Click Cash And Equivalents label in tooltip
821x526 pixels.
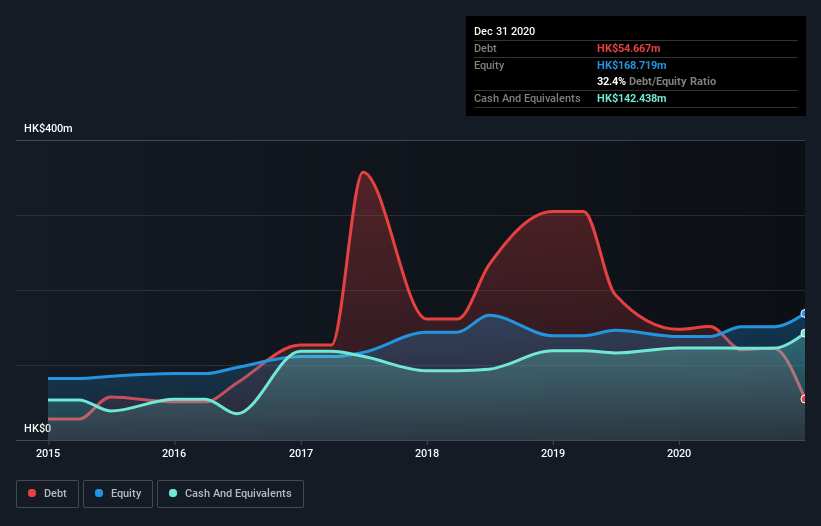[527, 98]
